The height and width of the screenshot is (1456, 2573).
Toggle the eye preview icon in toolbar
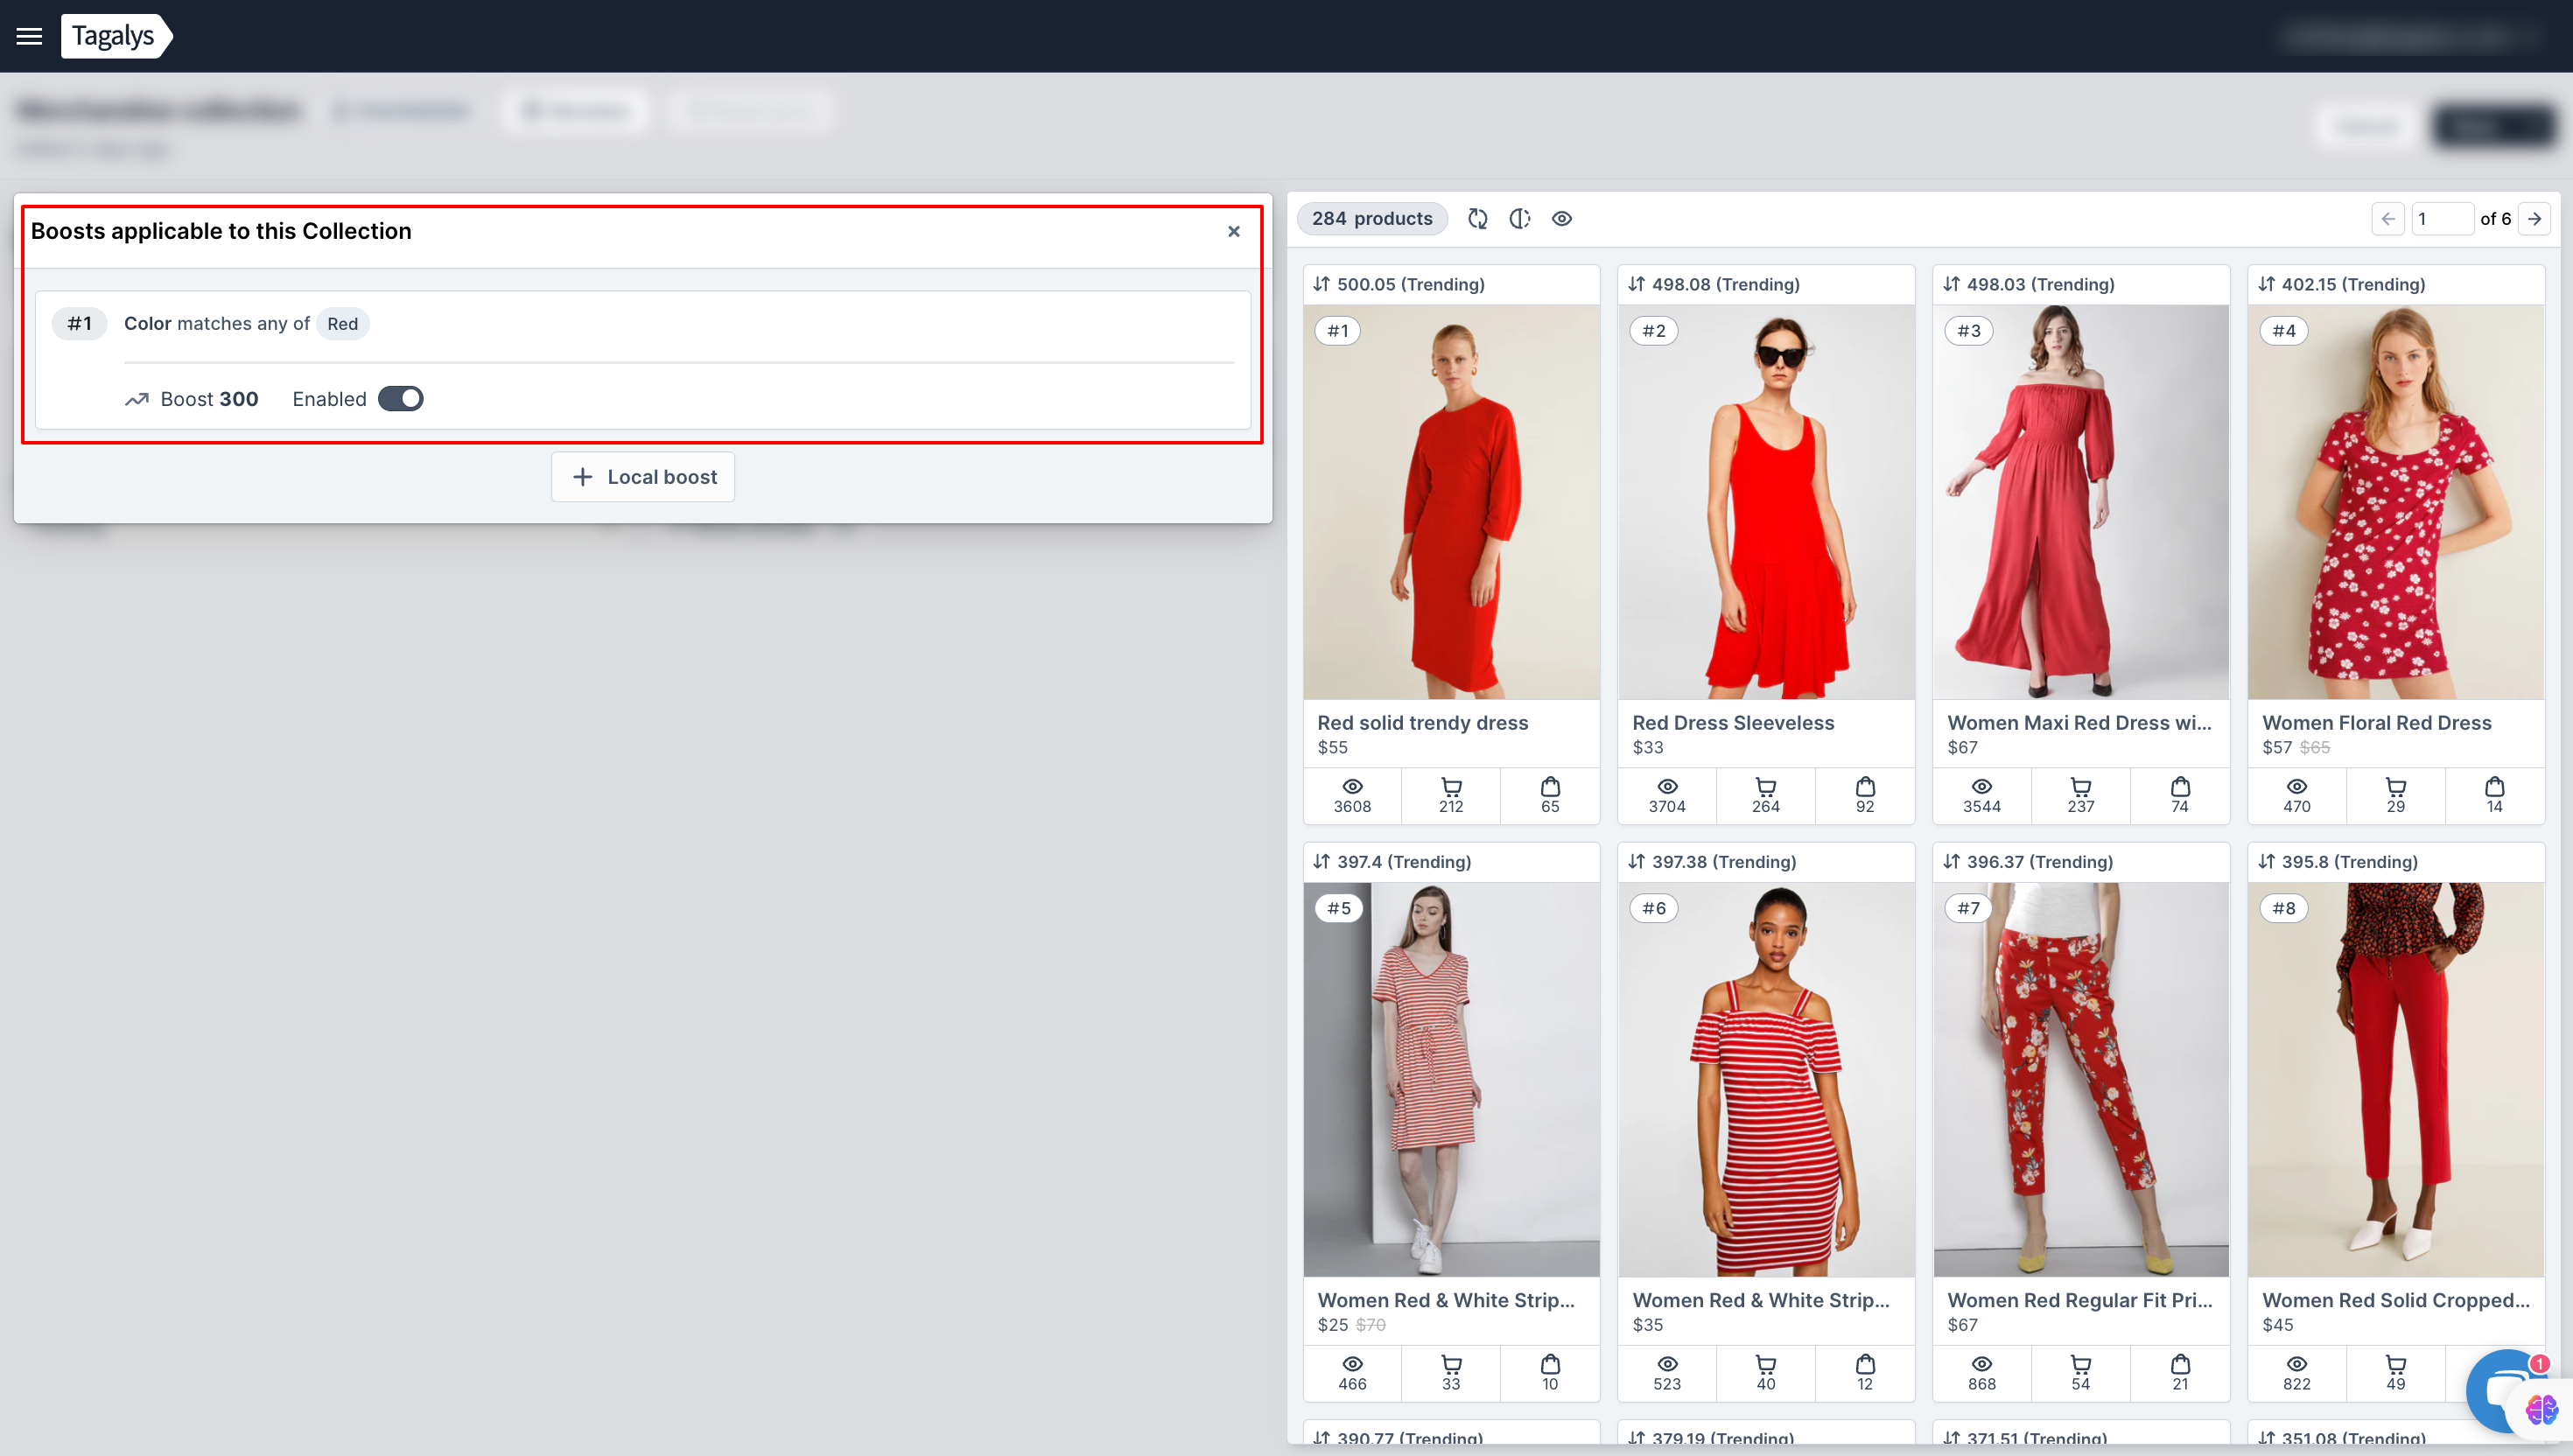click(x=1562, y=219)
